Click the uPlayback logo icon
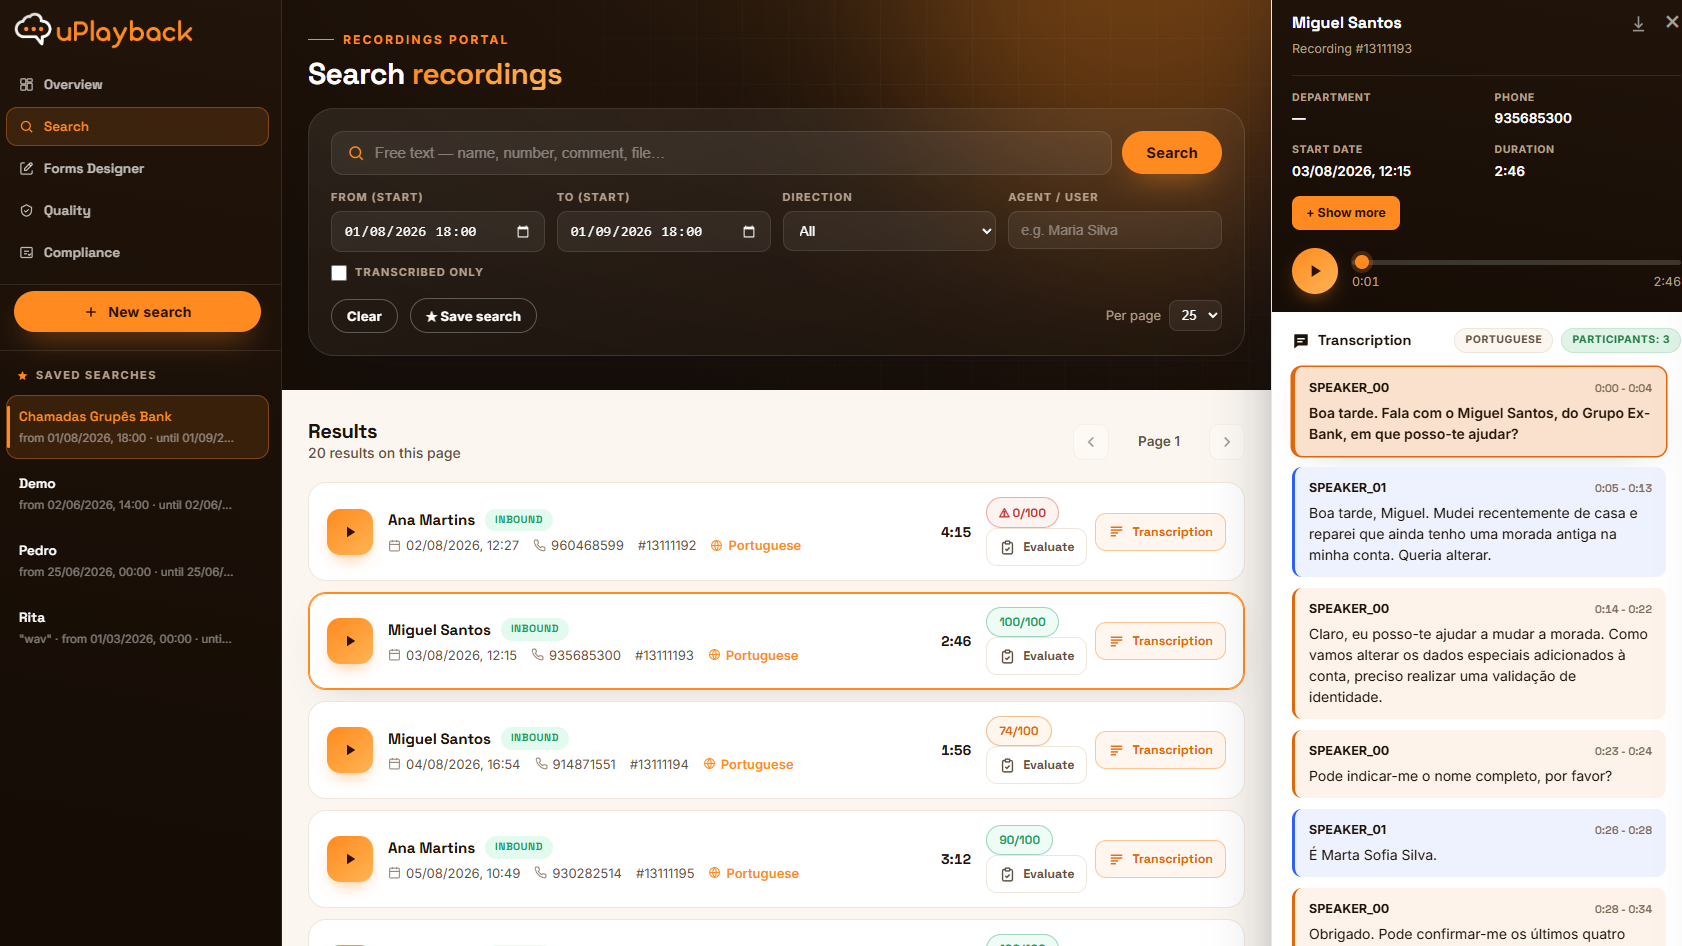 (x=33, y=30)
